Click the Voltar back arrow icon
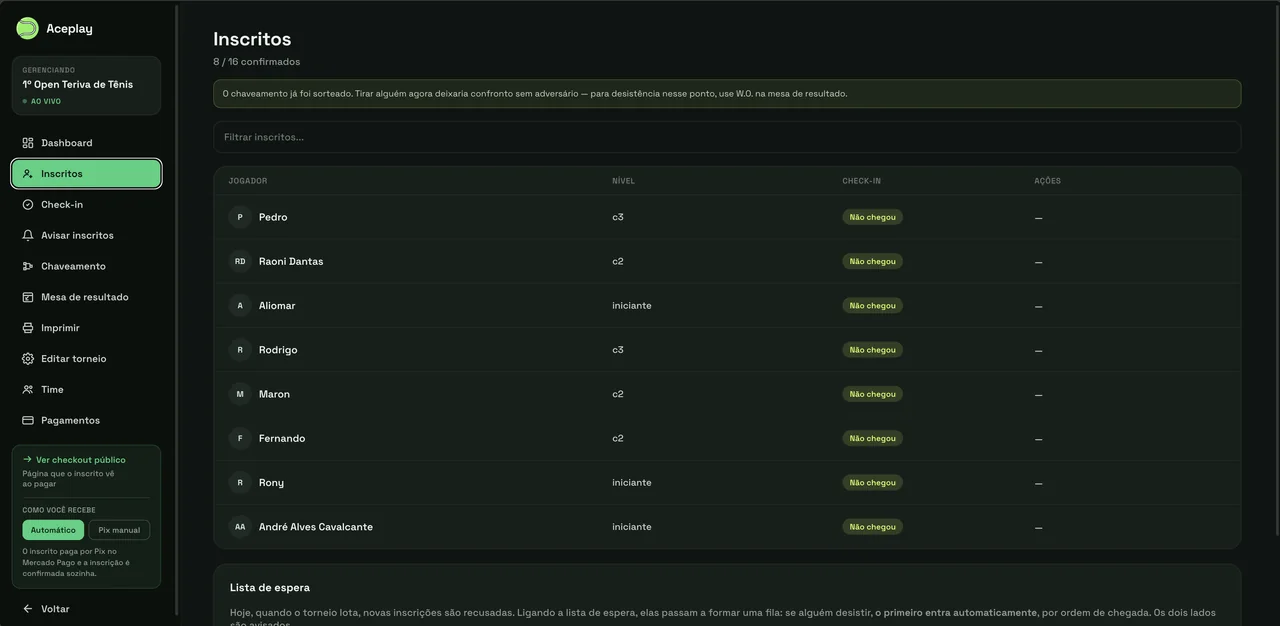Screen dimensions: 1280x626 click(x=28, y=609)
